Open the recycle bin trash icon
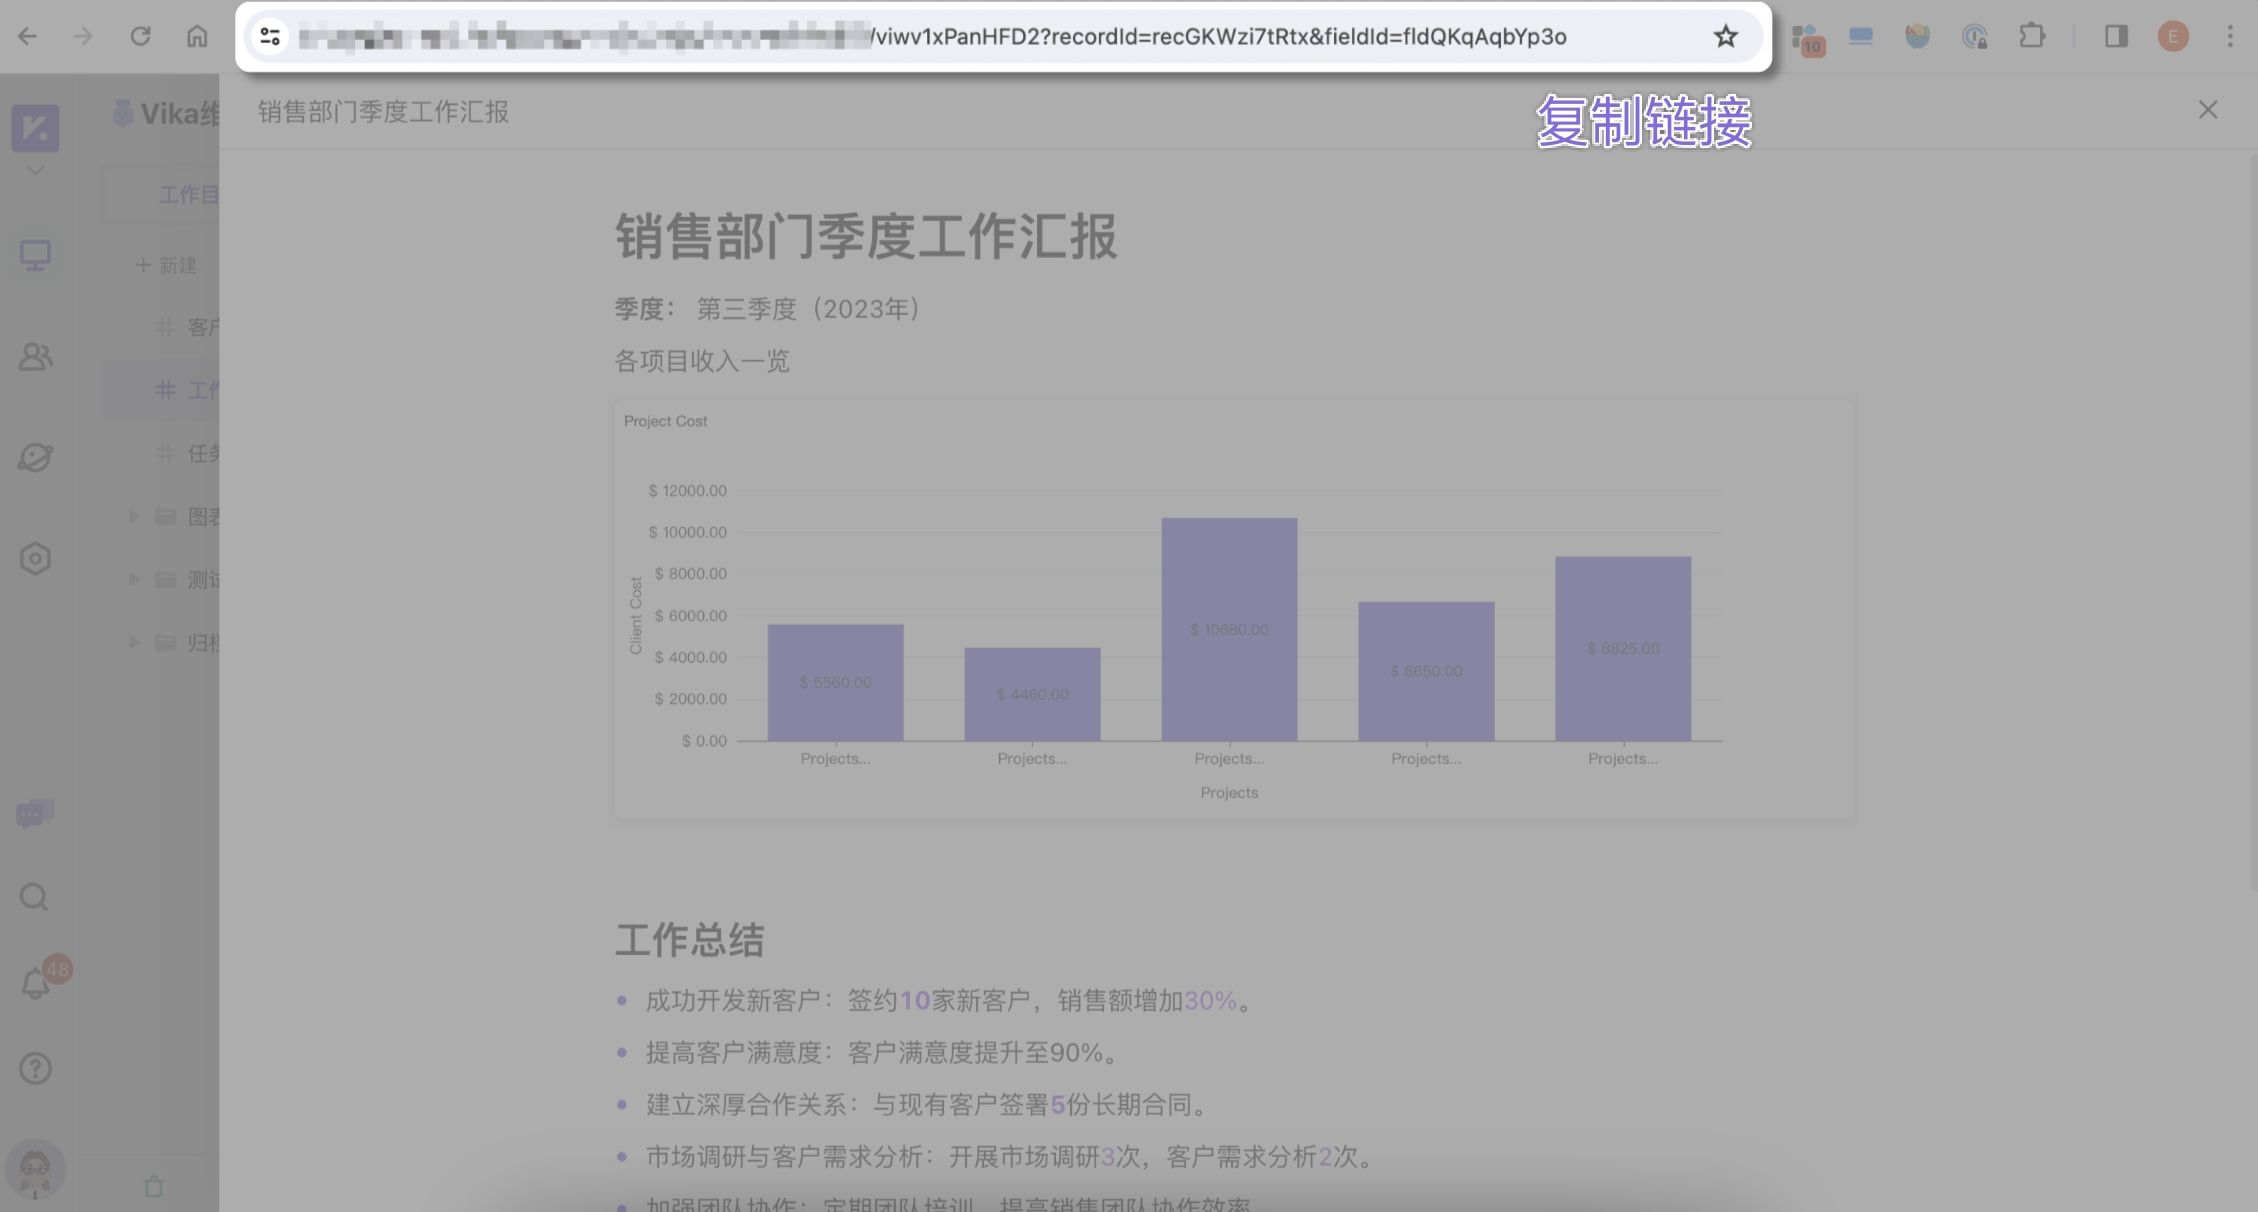 tap(154, 1186)
